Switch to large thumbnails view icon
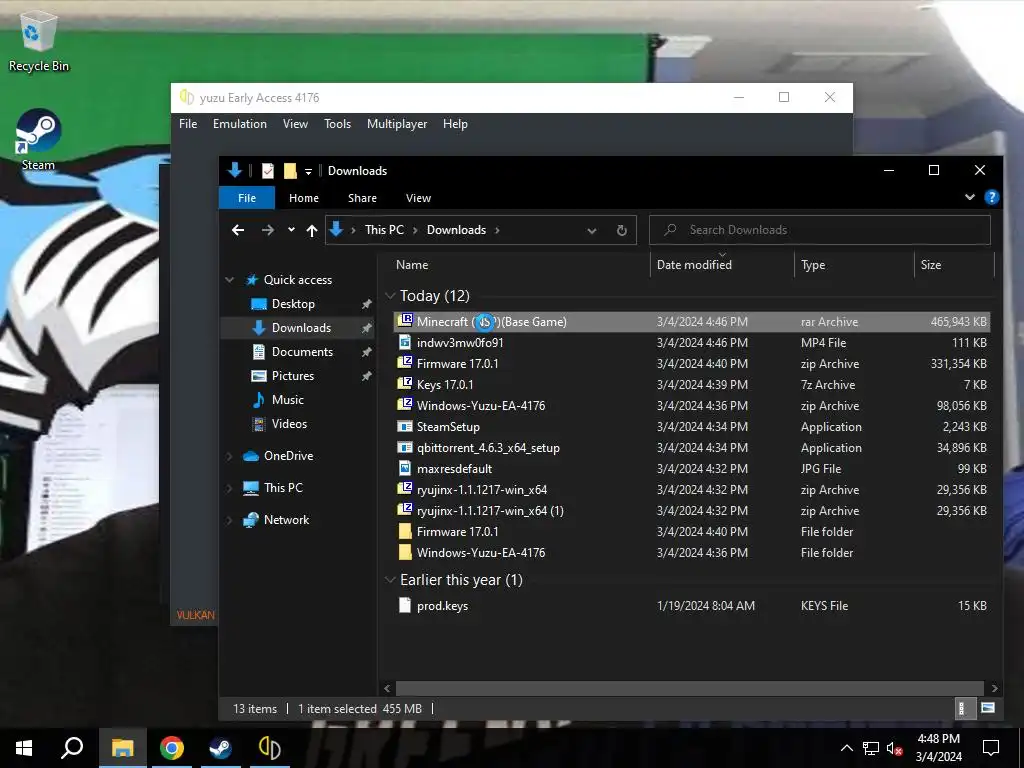This screenshot has height=768, width=1024. pos(988,708)
